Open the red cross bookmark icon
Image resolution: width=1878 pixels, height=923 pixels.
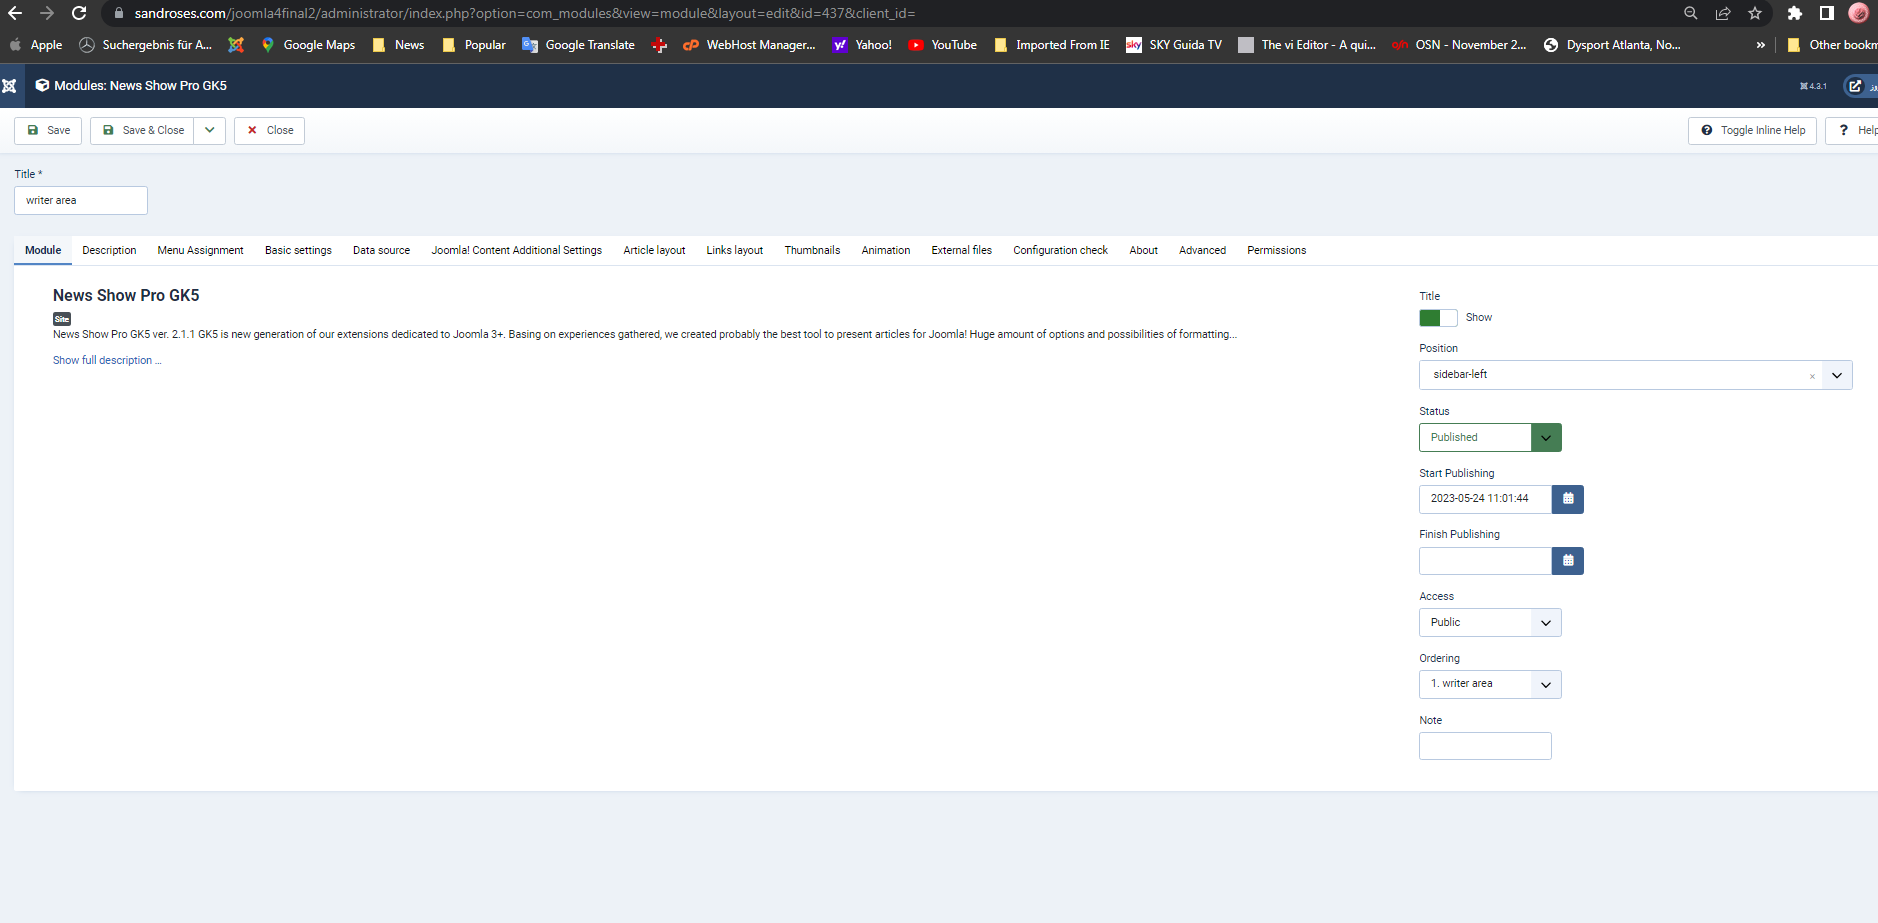point(659,45)
